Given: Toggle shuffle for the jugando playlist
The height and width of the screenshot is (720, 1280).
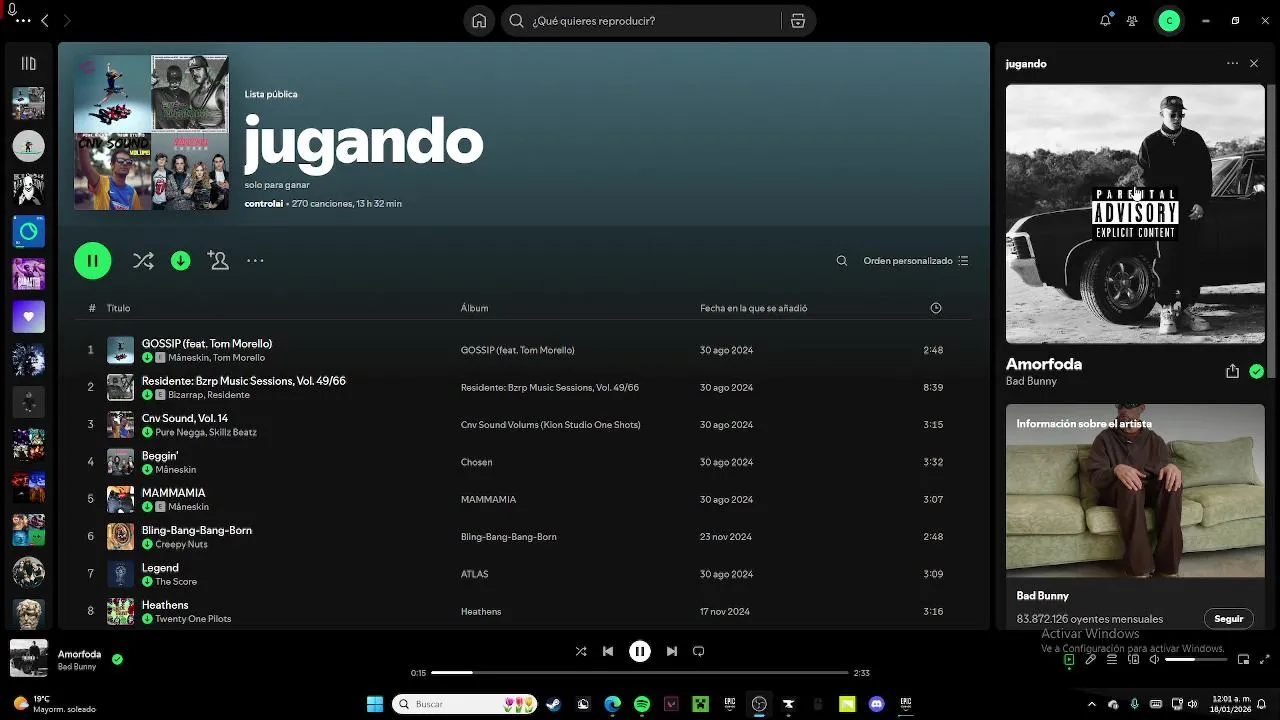Looking at the screenshot, I should (143, 261).
